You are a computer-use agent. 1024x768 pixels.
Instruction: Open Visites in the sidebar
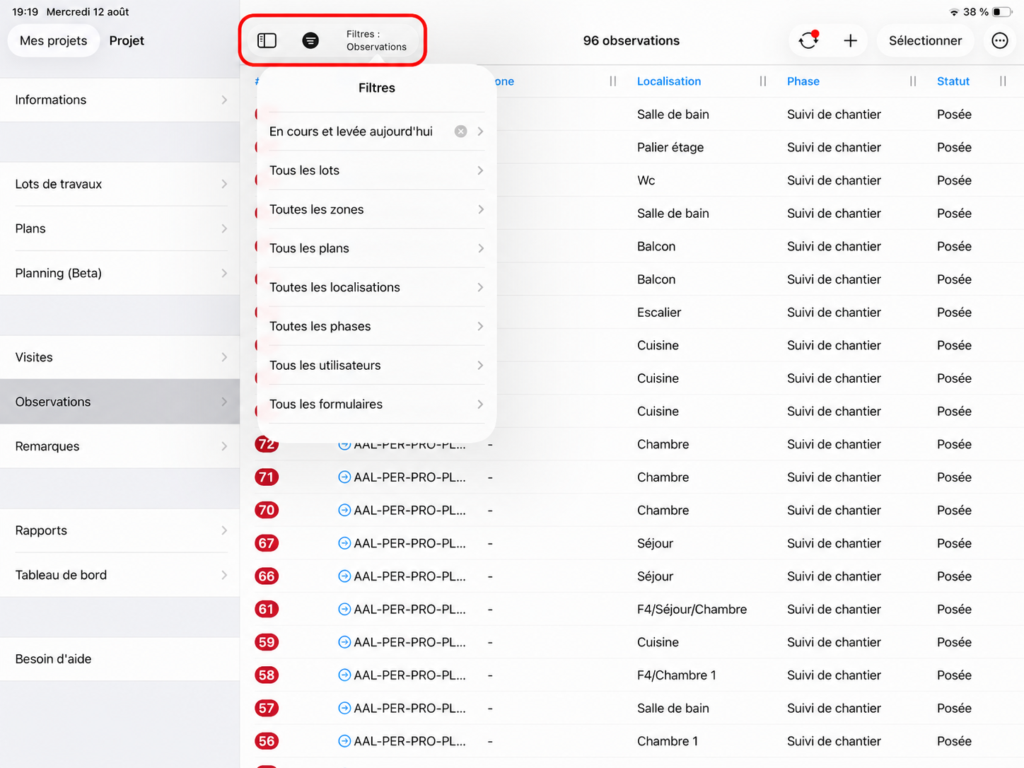120,357
